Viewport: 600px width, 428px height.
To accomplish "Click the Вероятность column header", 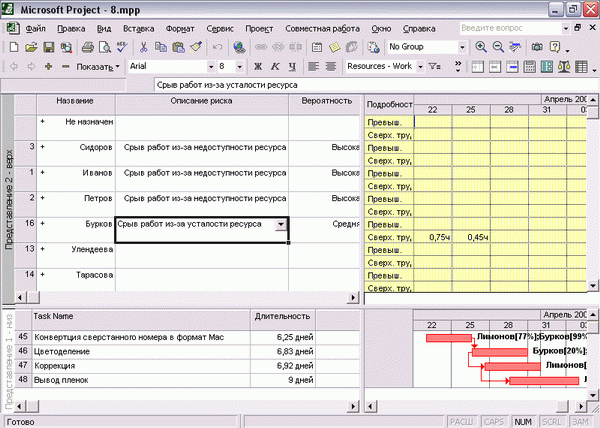I will click(325, 105).
